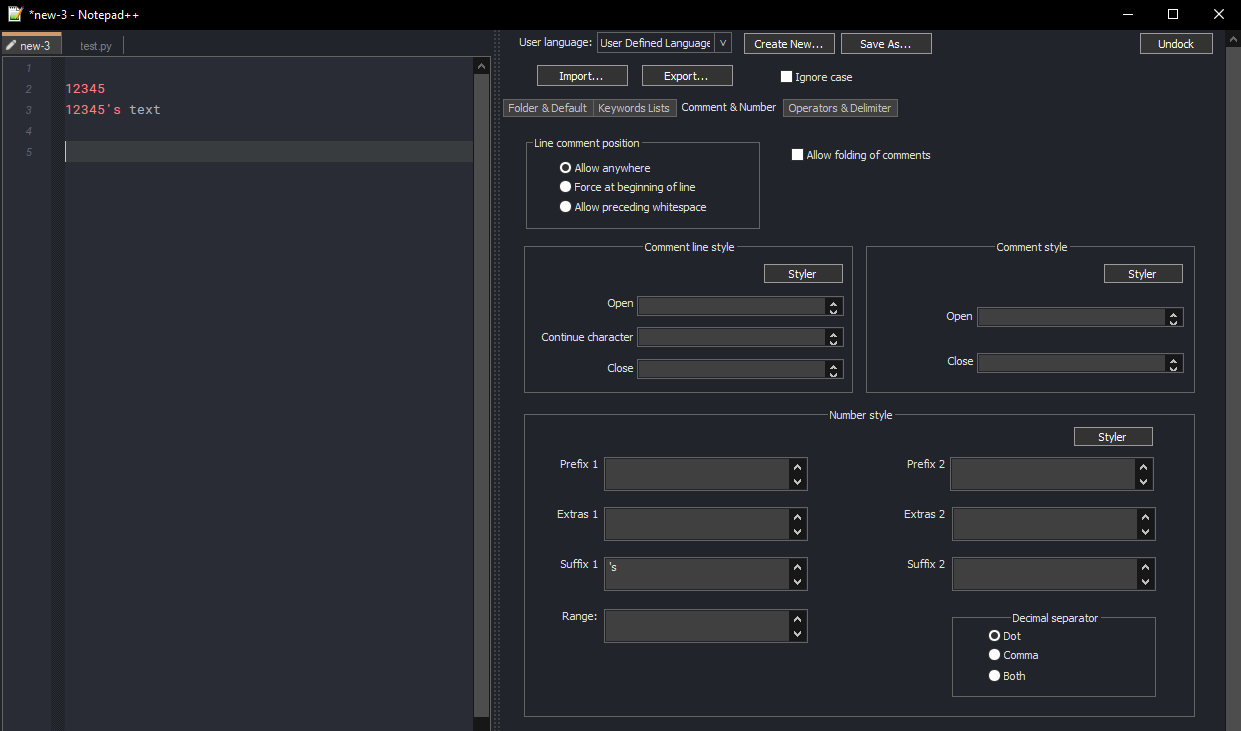Click the spinner of Comment style Open field
The width and height of the screenshot is (1241, 731).
coord(1174,317)
